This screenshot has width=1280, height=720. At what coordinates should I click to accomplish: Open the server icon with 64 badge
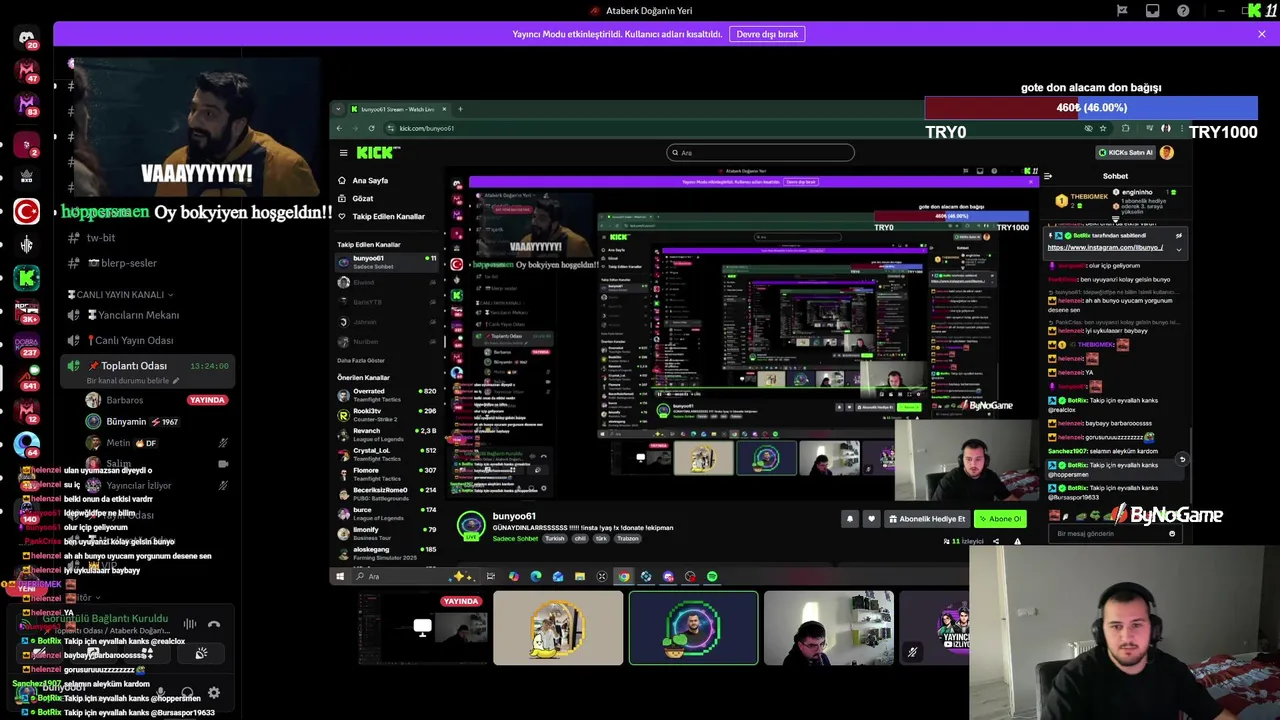point(27,444)
